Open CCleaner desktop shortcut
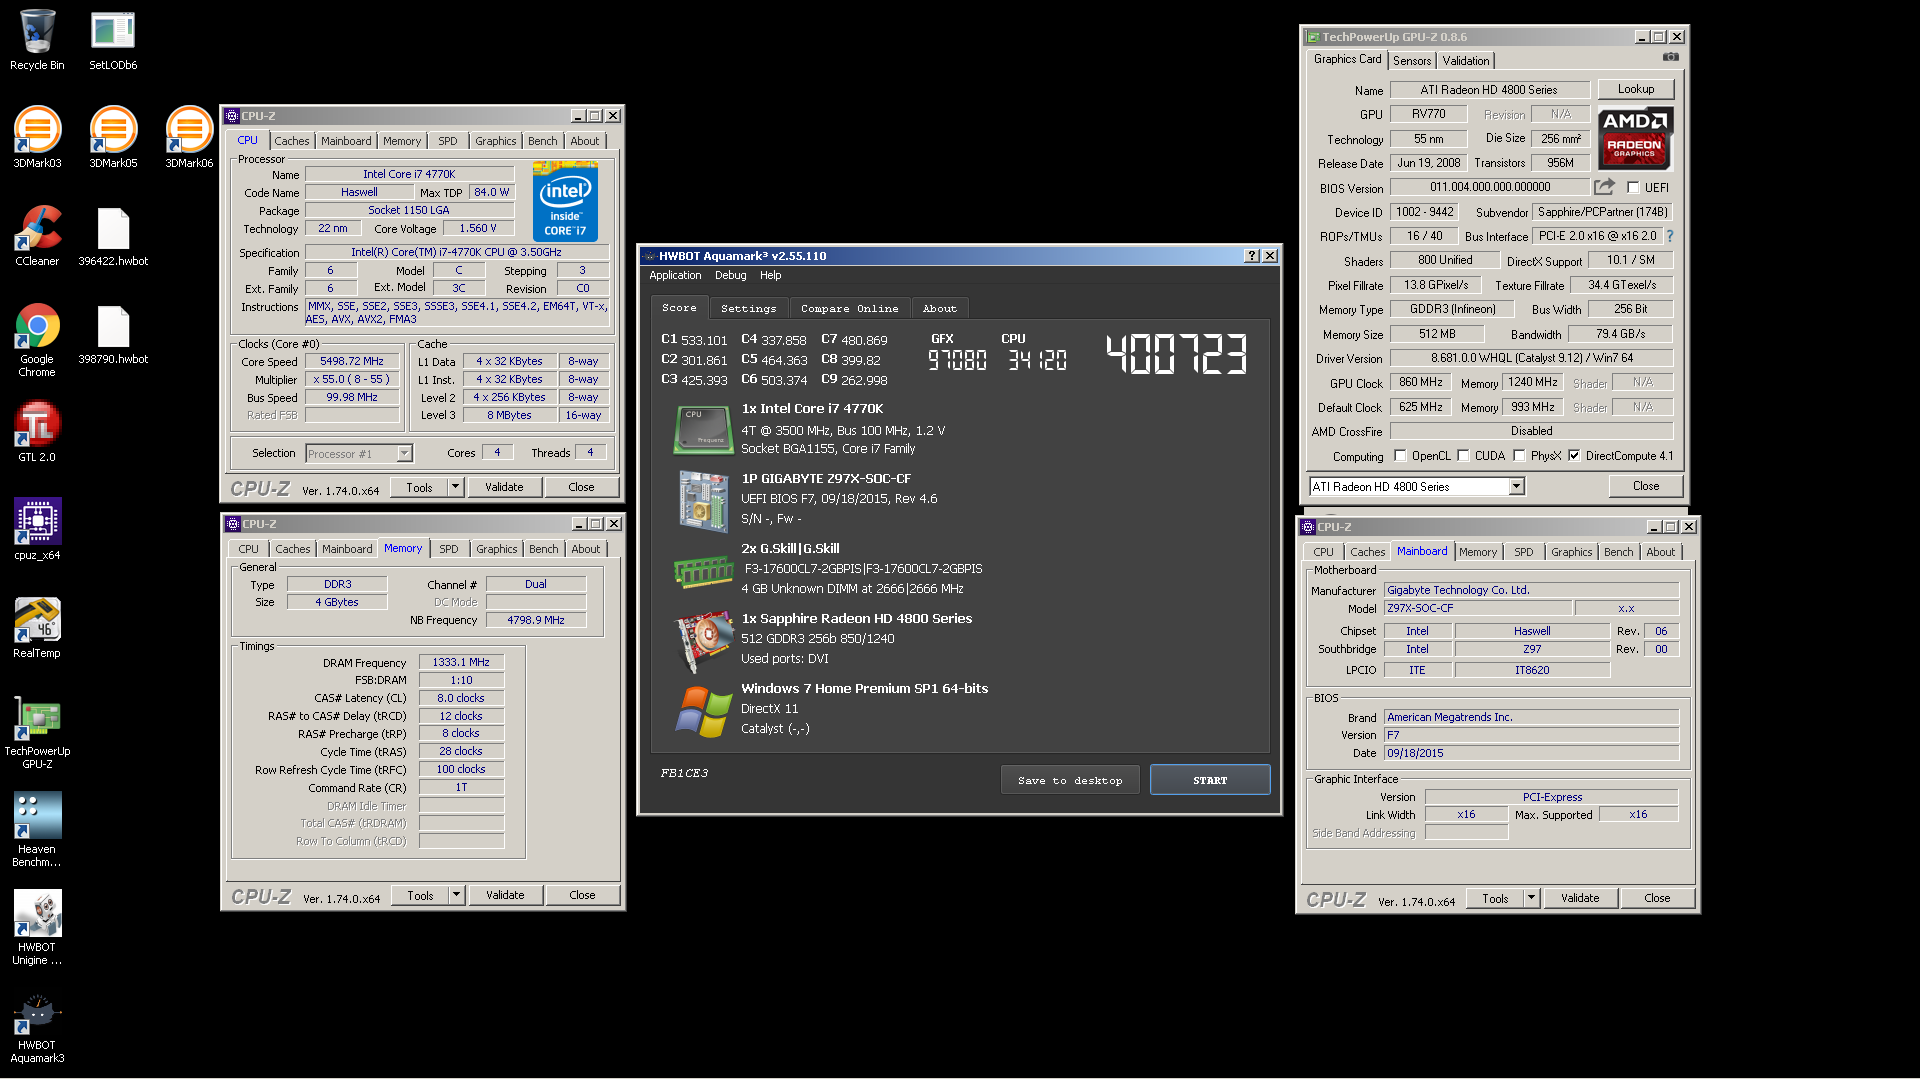This screenshot has width=1920, height=1080. [37, 235]
